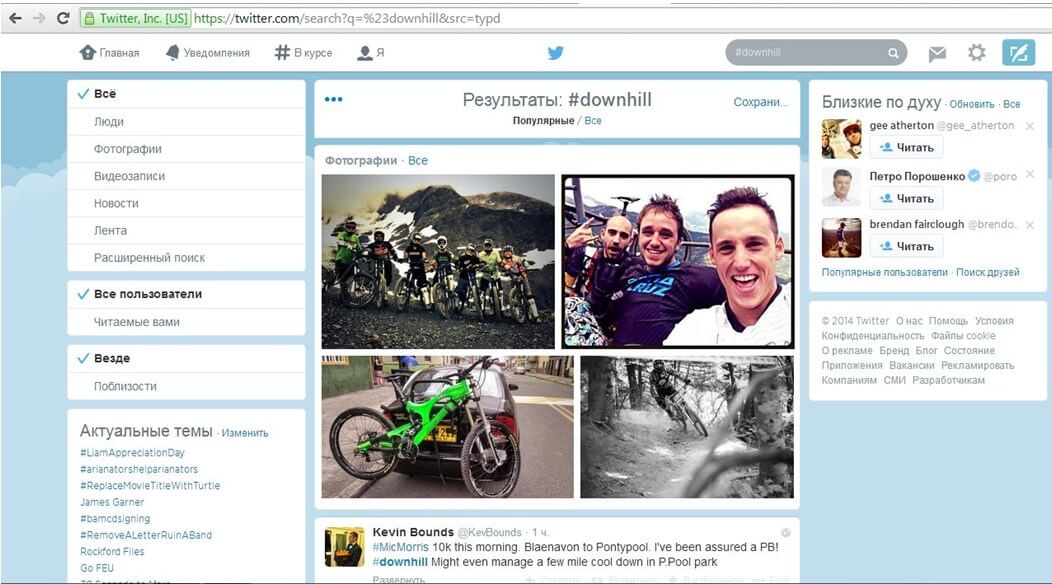1052x584 pixels.
Task: Open selfie of three men photo
Action: (678, 262)
